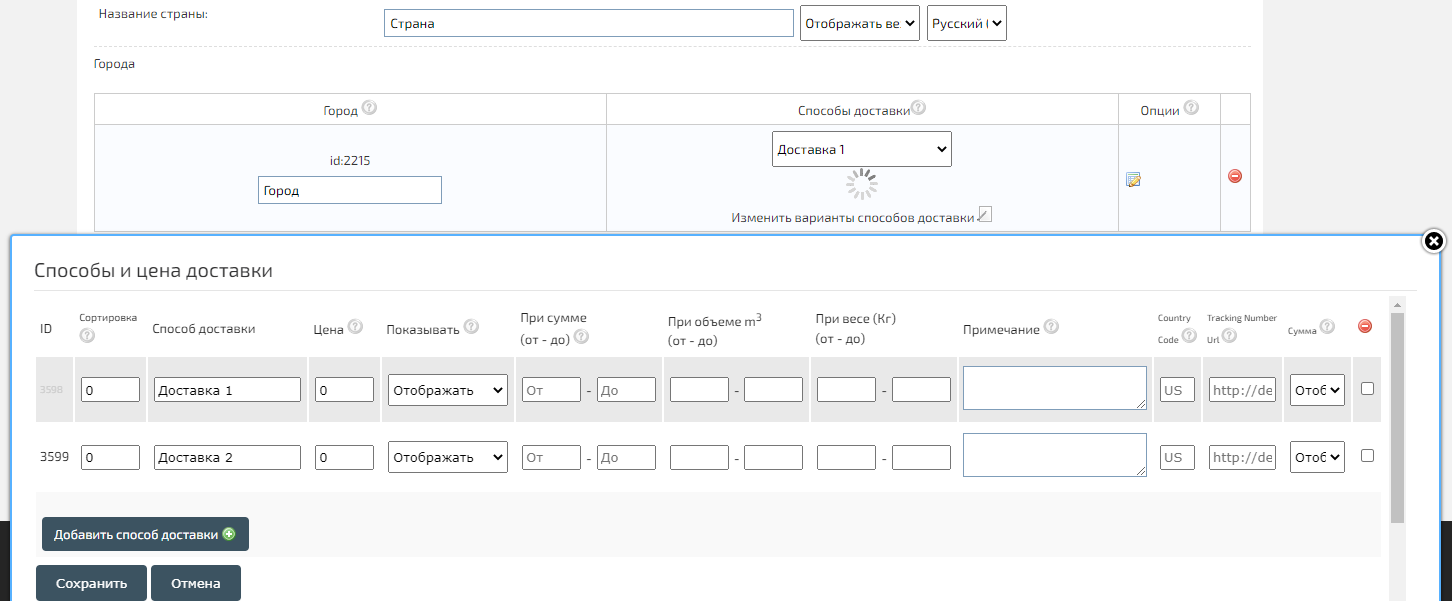Image resolution: width=1452 pixels, height=601 pixels.
Task: Close the delivery methods popup
Action: click(1433, 241)
